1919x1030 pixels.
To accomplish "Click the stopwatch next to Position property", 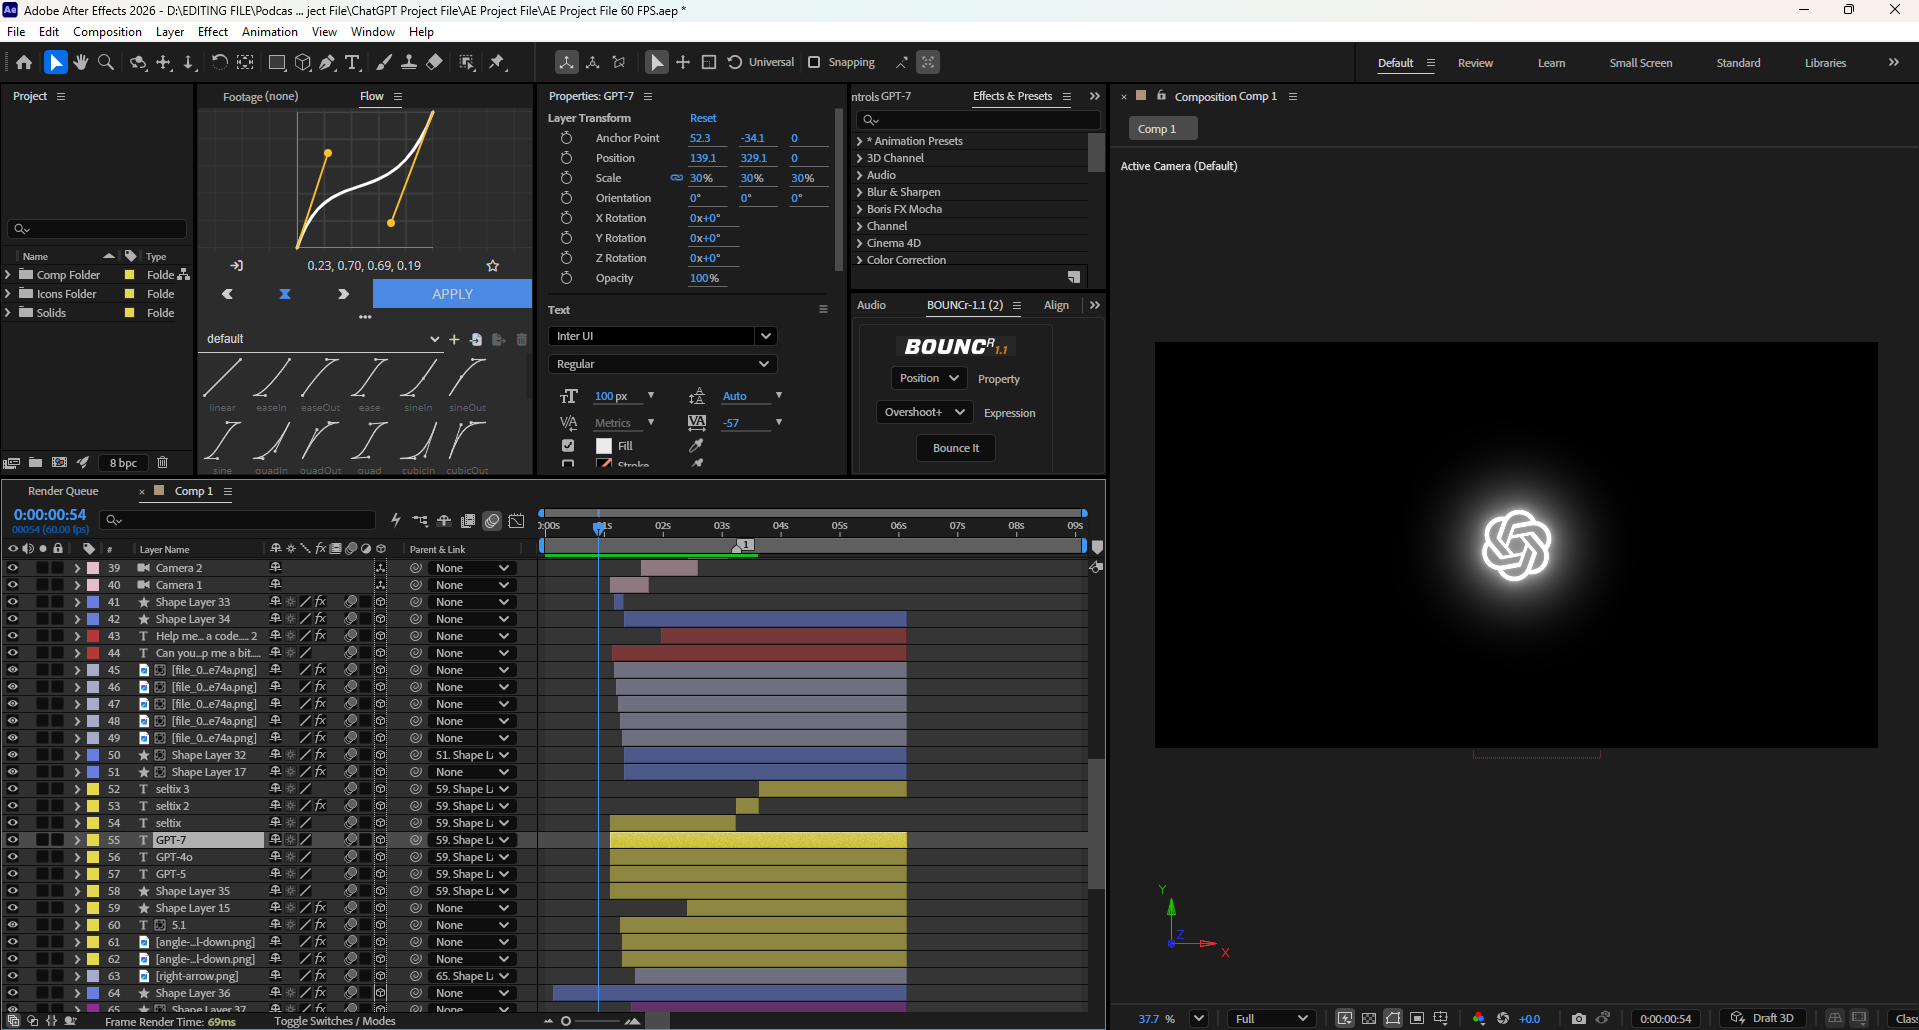I will (x=566, y=158).
